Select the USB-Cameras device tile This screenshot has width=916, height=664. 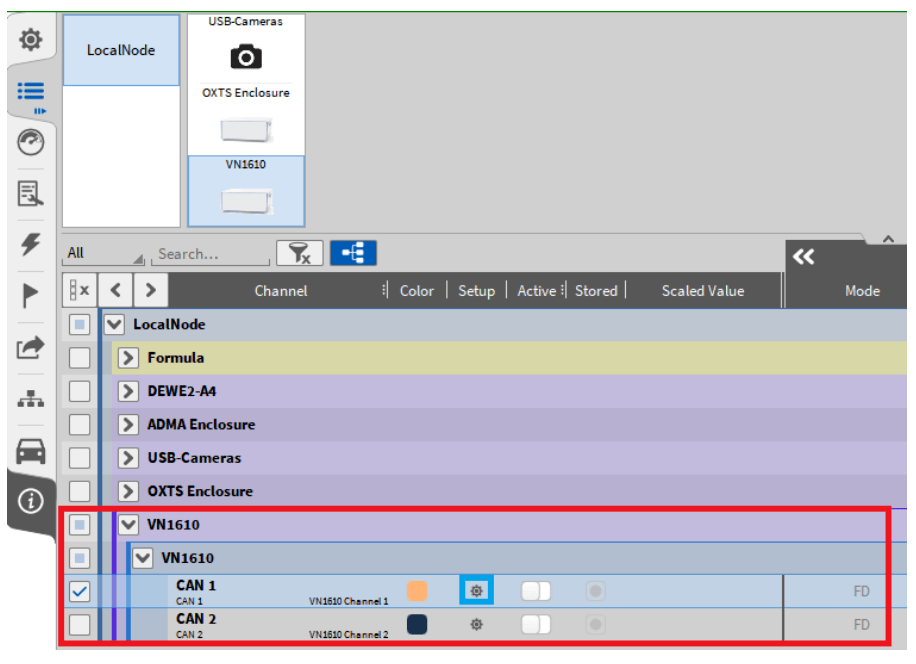click(x=246, y=47)
